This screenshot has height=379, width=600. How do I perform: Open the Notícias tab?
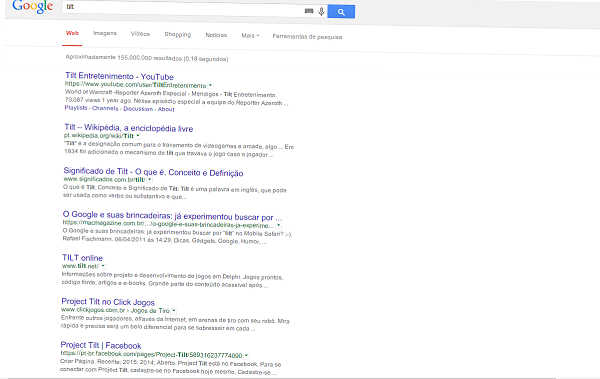(x=216, y=35)
